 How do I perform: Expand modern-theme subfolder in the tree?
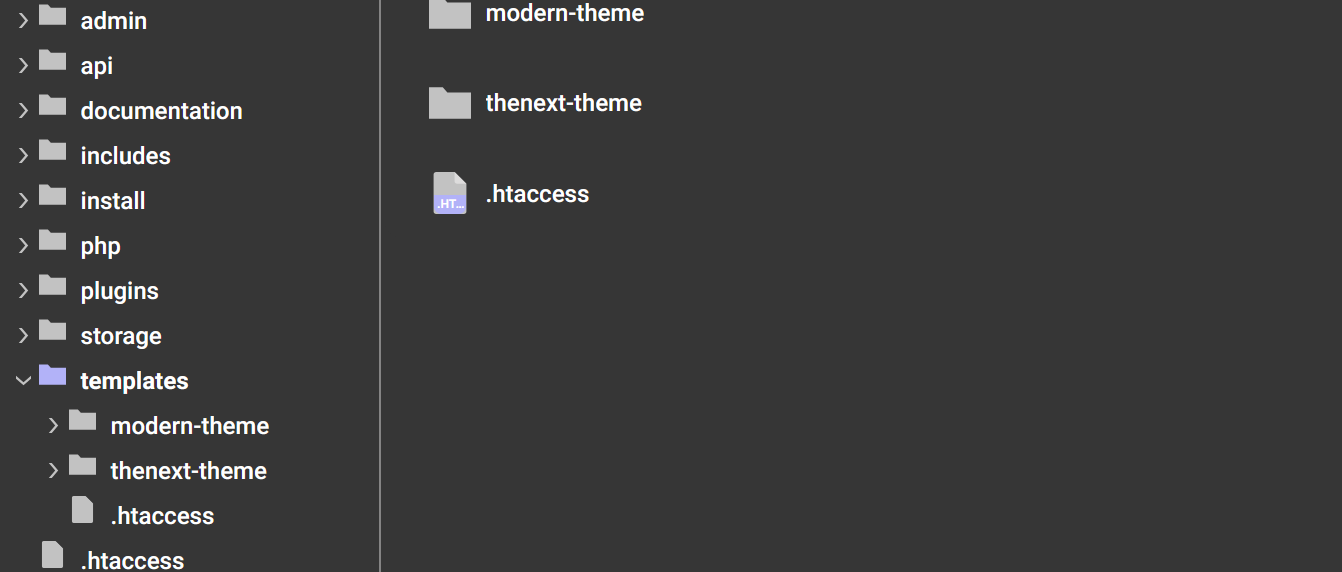pyautogui.click(x=53, y=426)
